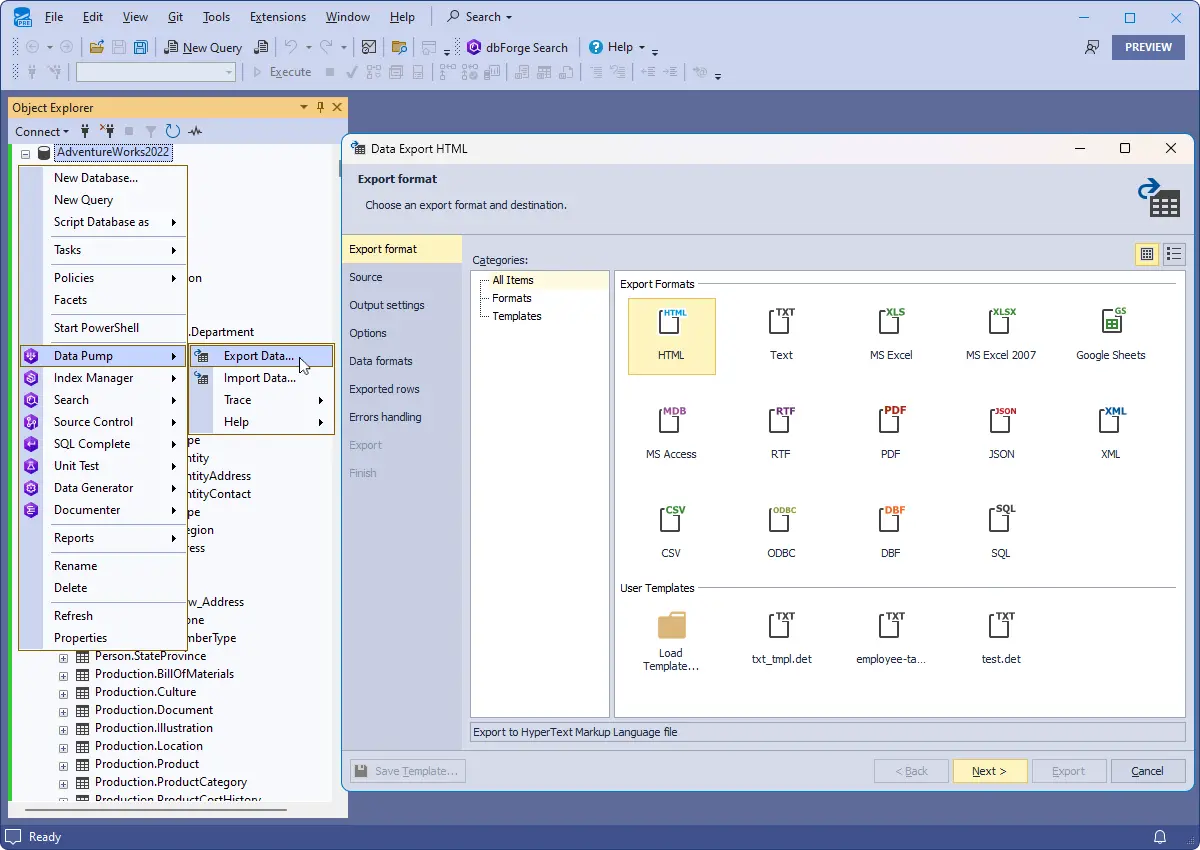Open the Tools menu
1200x850 pixels.
coord(216,17)
